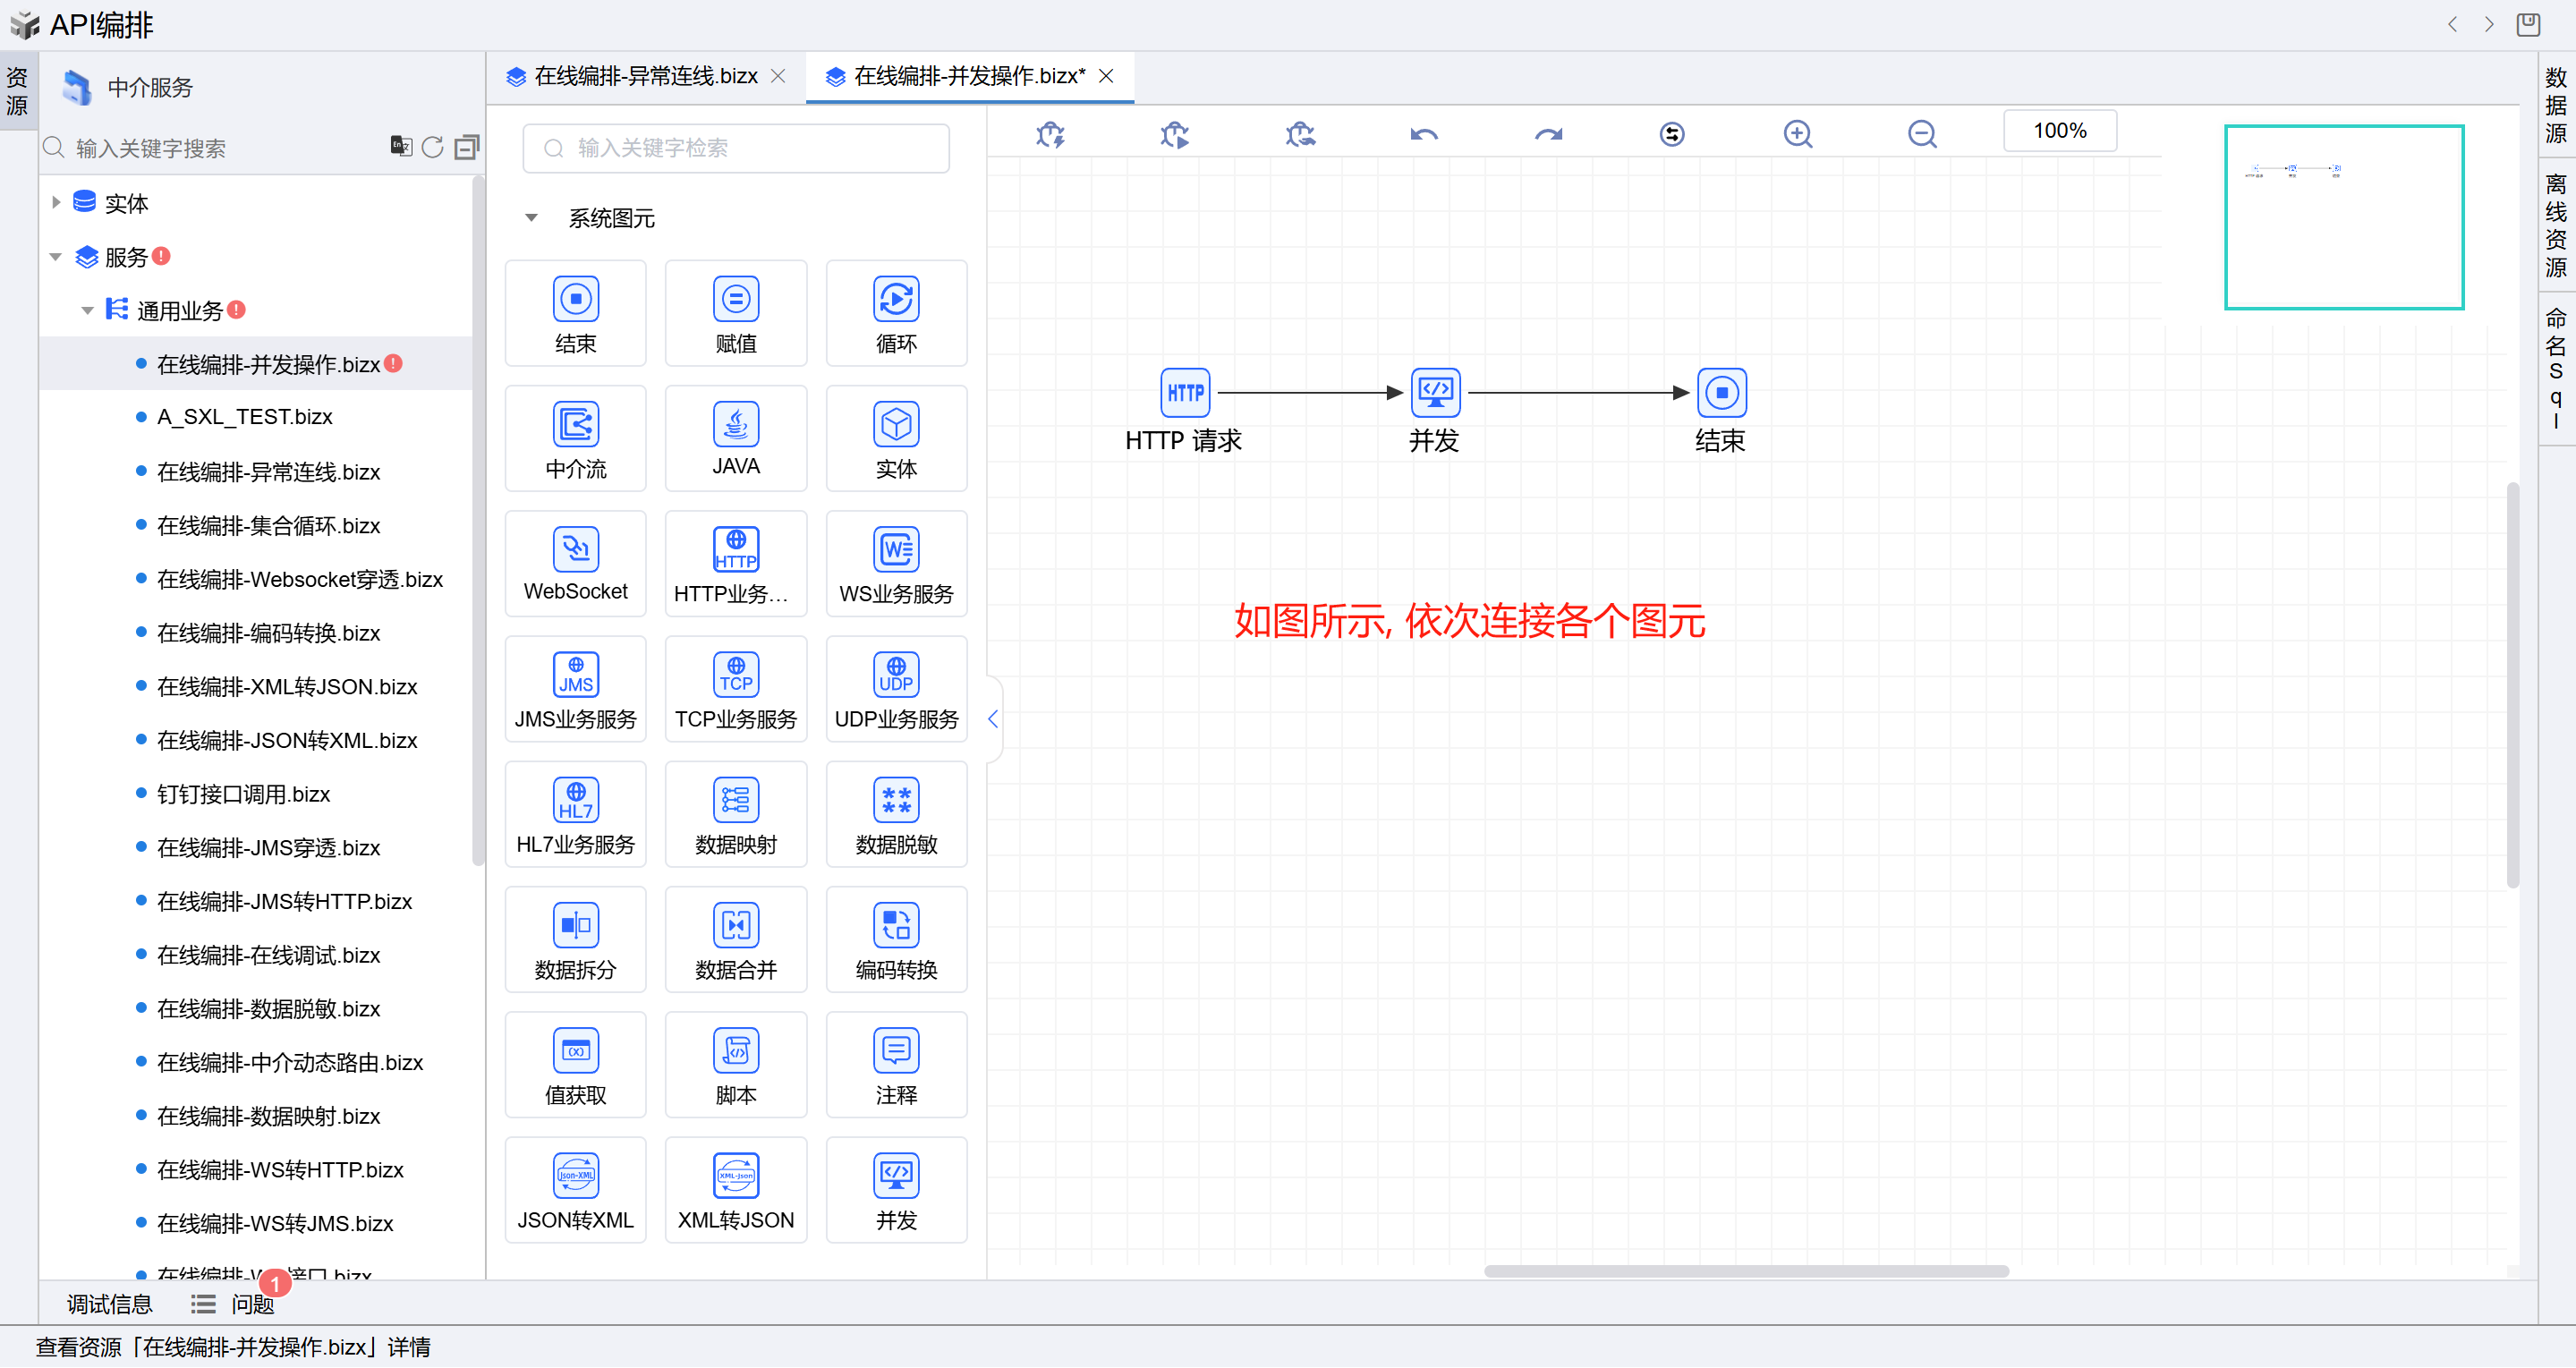
Task: Expand the 实体 tree node
Action: click(56, 203)
